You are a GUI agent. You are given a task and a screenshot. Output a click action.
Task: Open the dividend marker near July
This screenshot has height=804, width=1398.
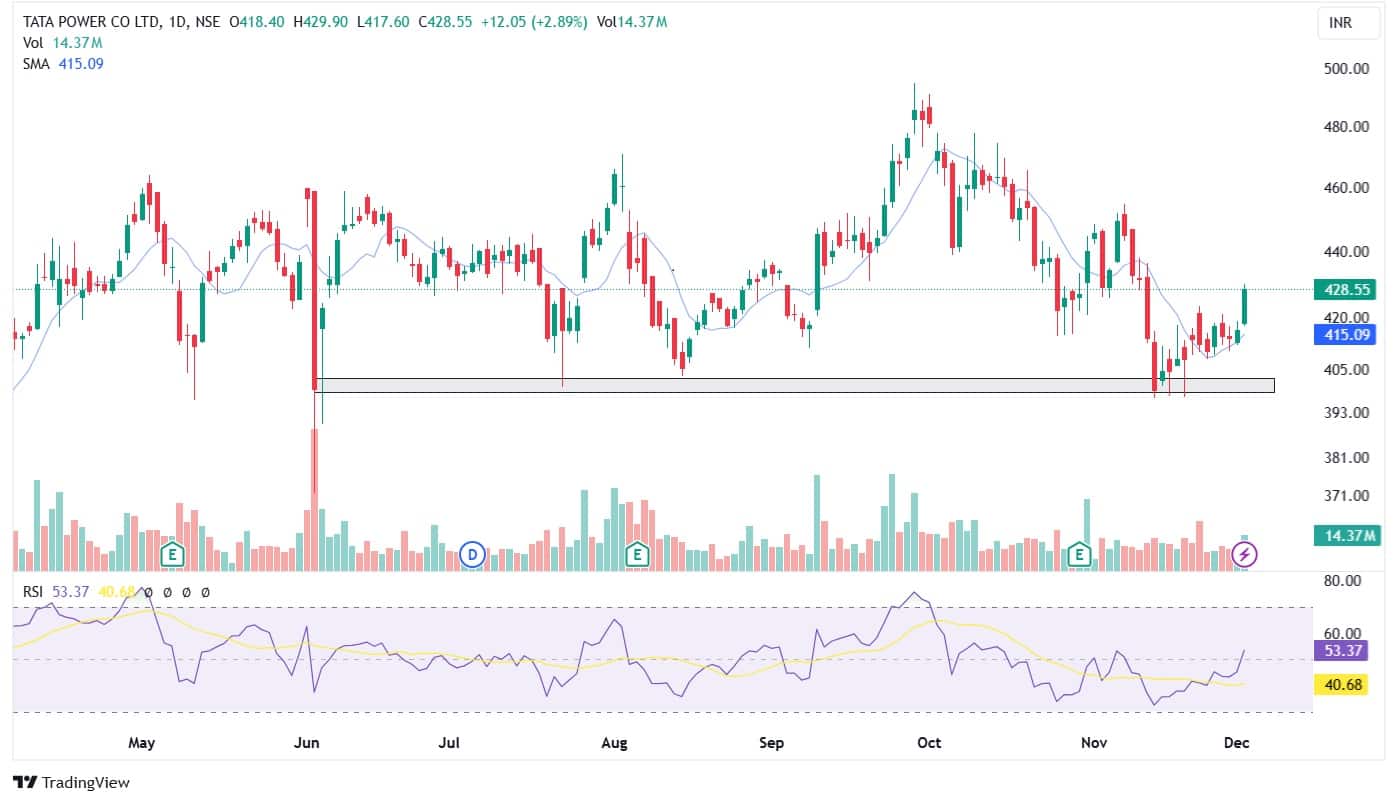point(471,553)
